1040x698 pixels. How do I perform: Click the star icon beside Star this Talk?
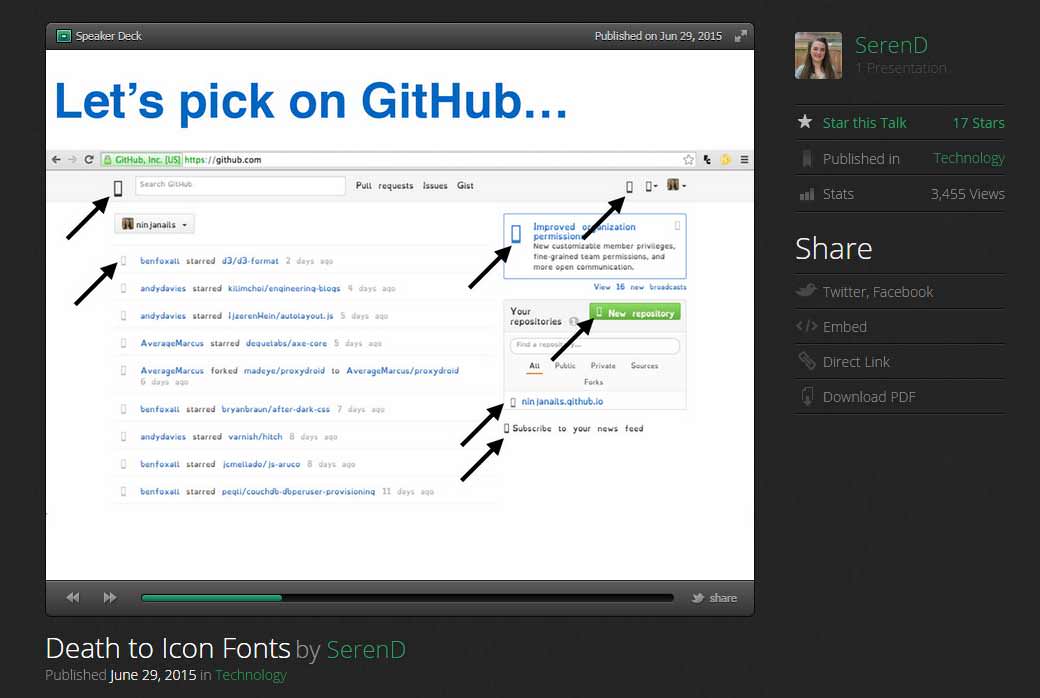(805, 122)
